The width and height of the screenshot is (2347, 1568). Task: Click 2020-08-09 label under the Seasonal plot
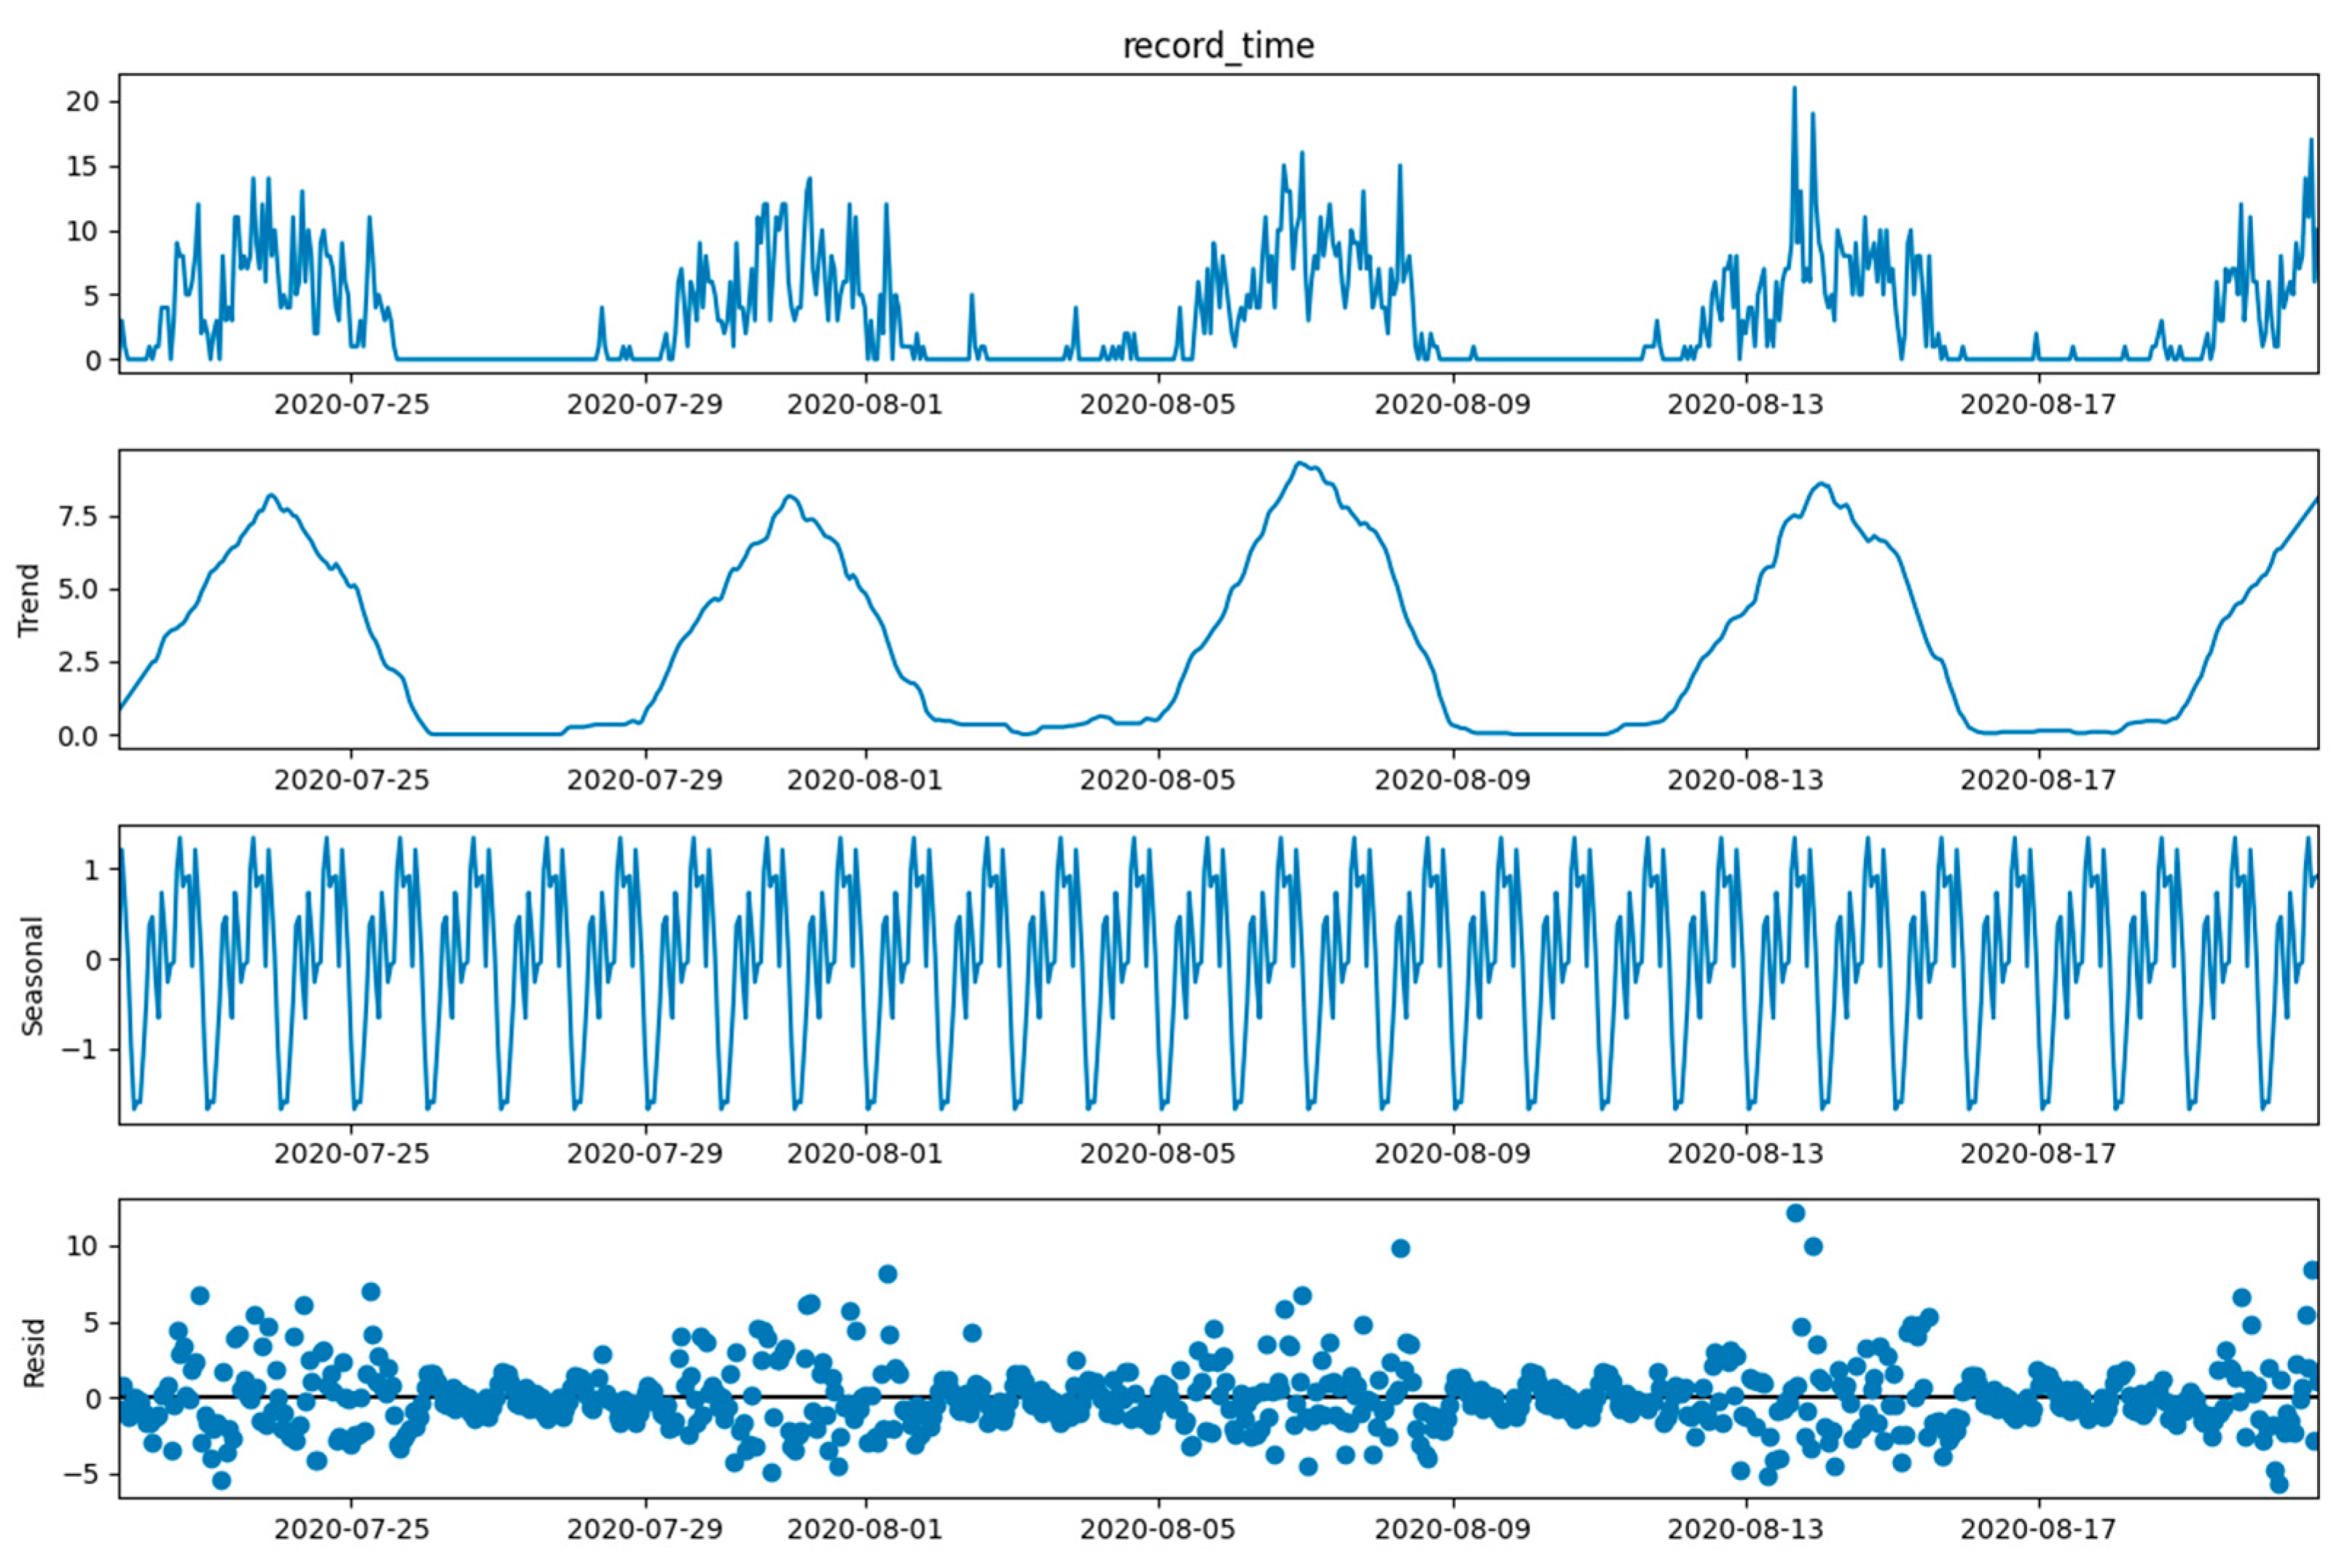(1452, 1154)
